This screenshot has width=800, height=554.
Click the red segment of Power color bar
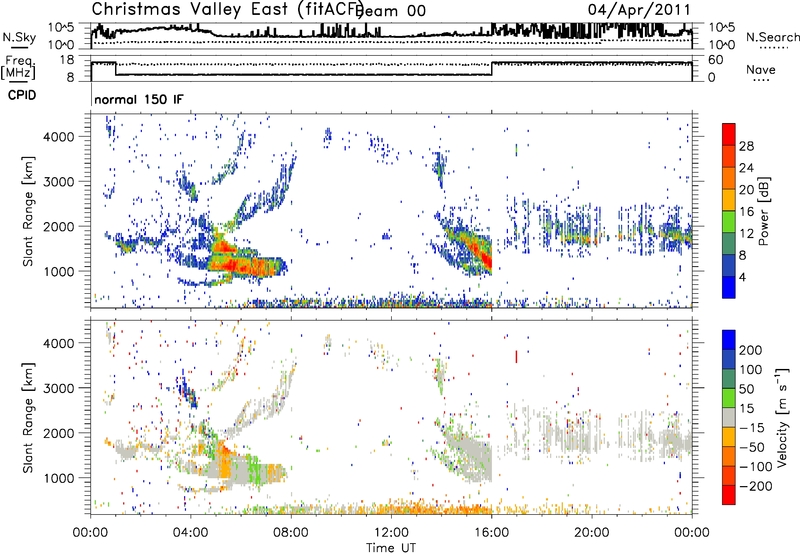pos(729,134)
